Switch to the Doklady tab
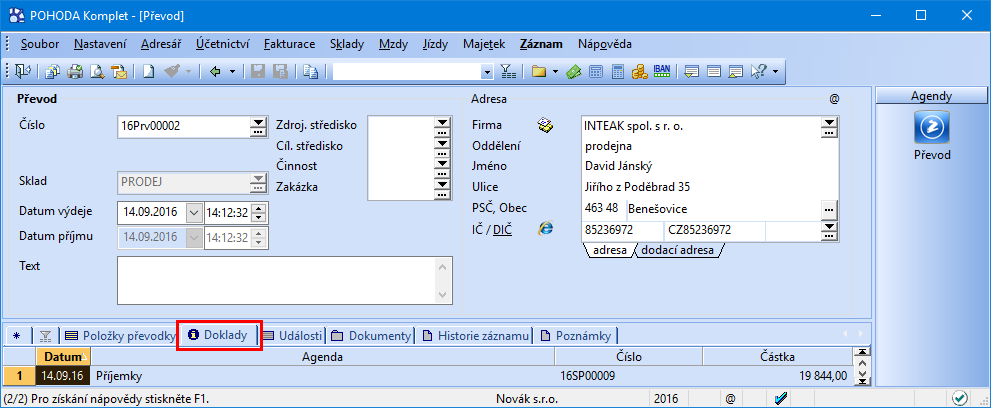Screen dimensions: 991x408 (x=219, y=335)
